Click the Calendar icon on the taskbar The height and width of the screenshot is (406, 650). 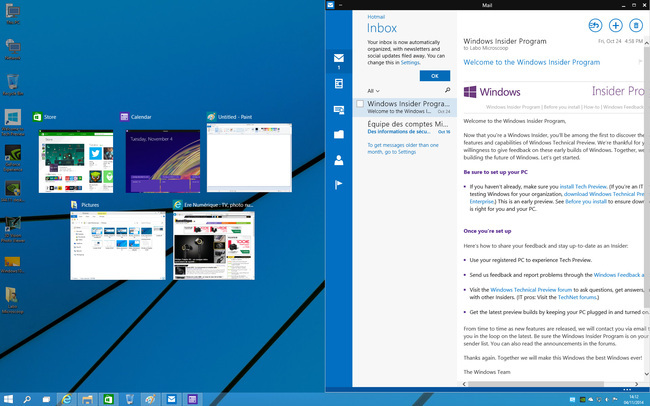192,399
